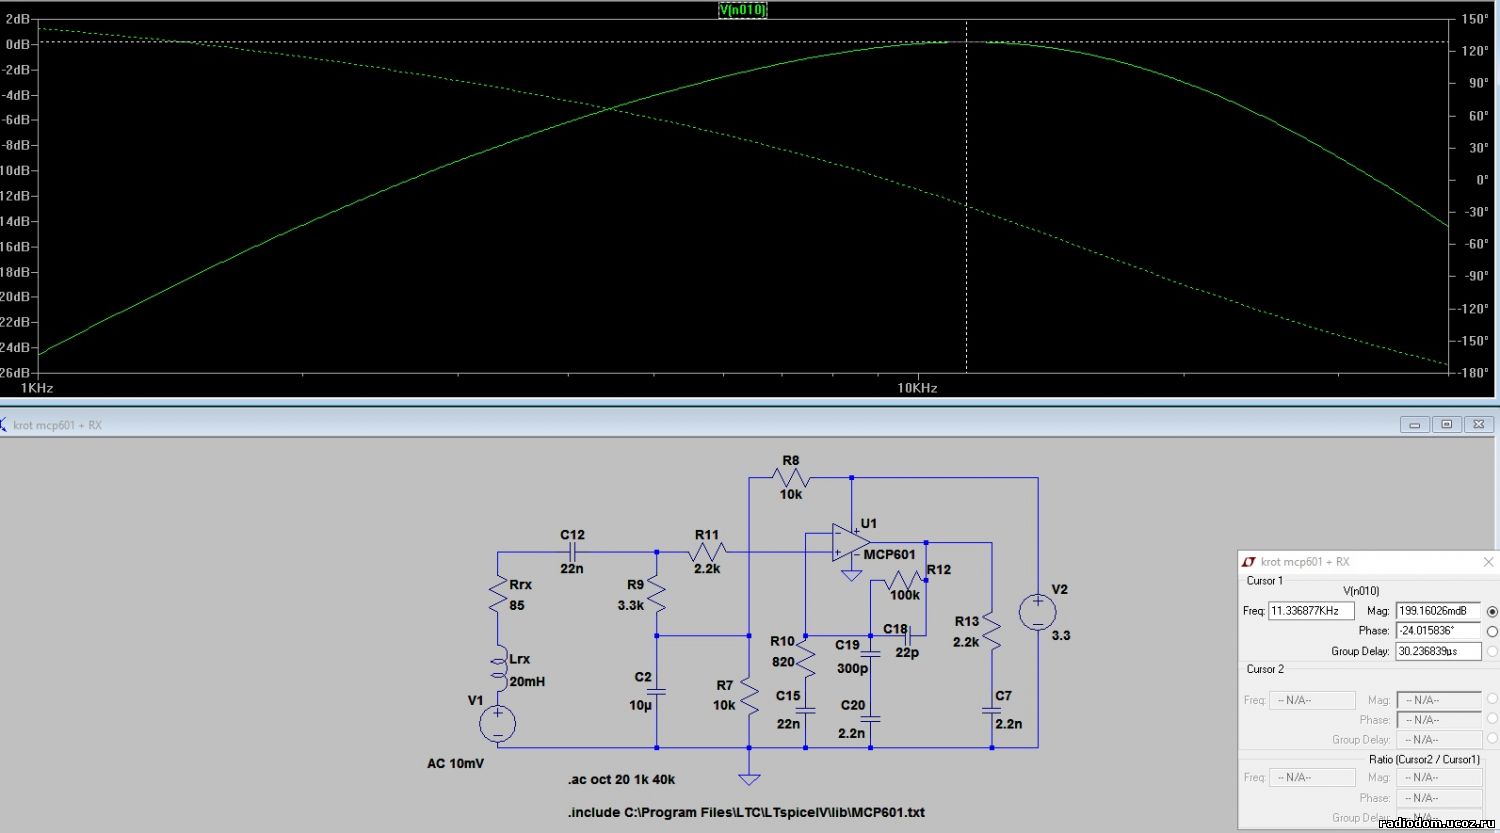Click the 22p value of C18
This screenshot has height=833, width=1500.
point(907,652)
